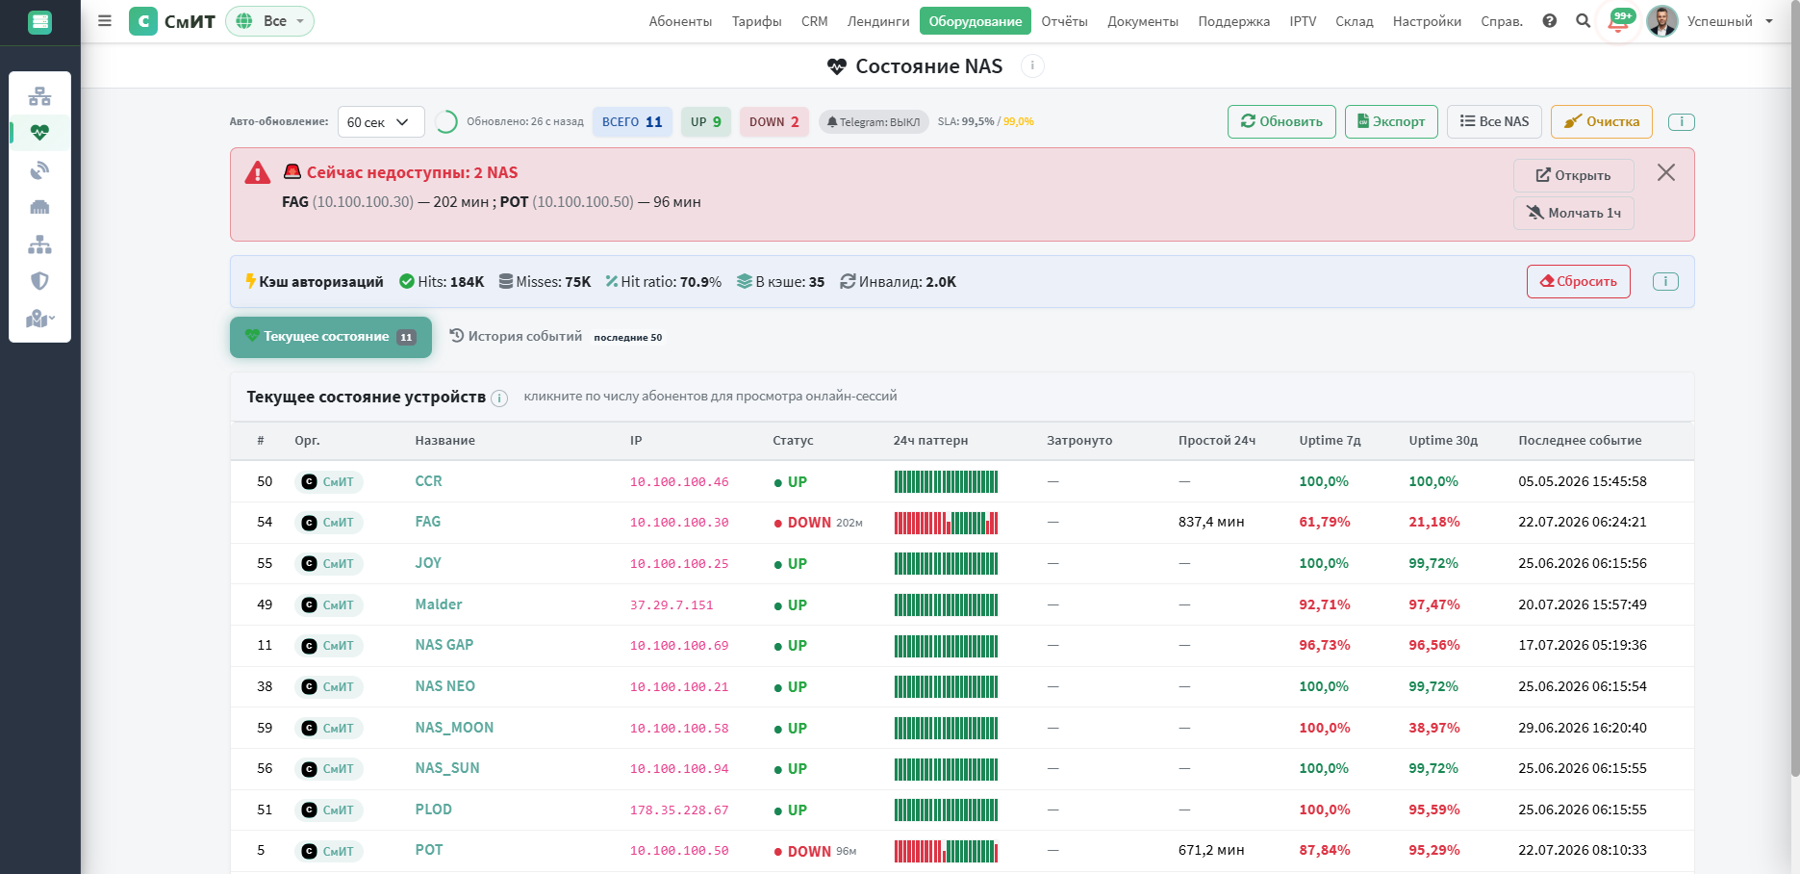Click Простой 24ч value 837,4 мин
This screenshot has height=874, width=1800.
(1211, 522)
